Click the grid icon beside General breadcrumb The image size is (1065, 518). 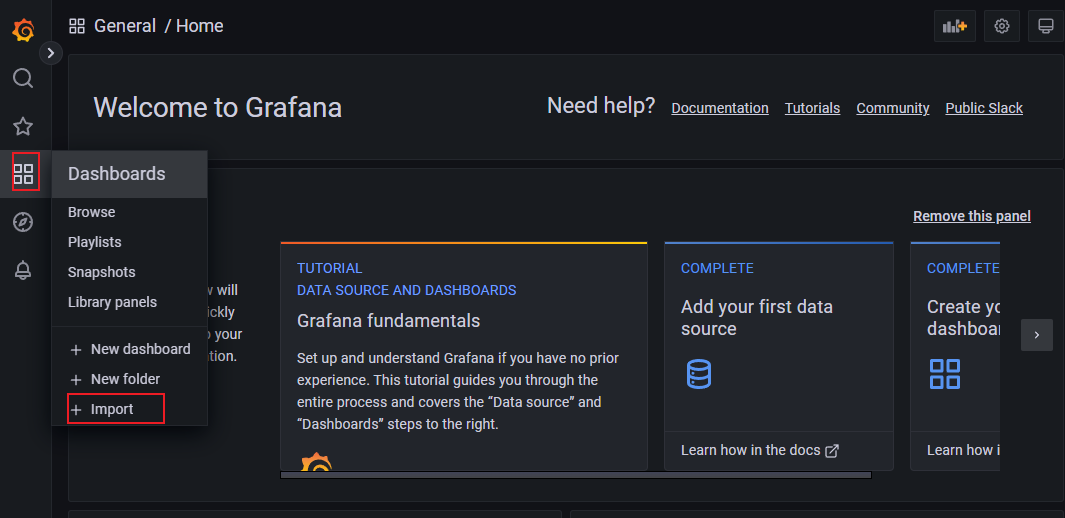coord(77,26)
